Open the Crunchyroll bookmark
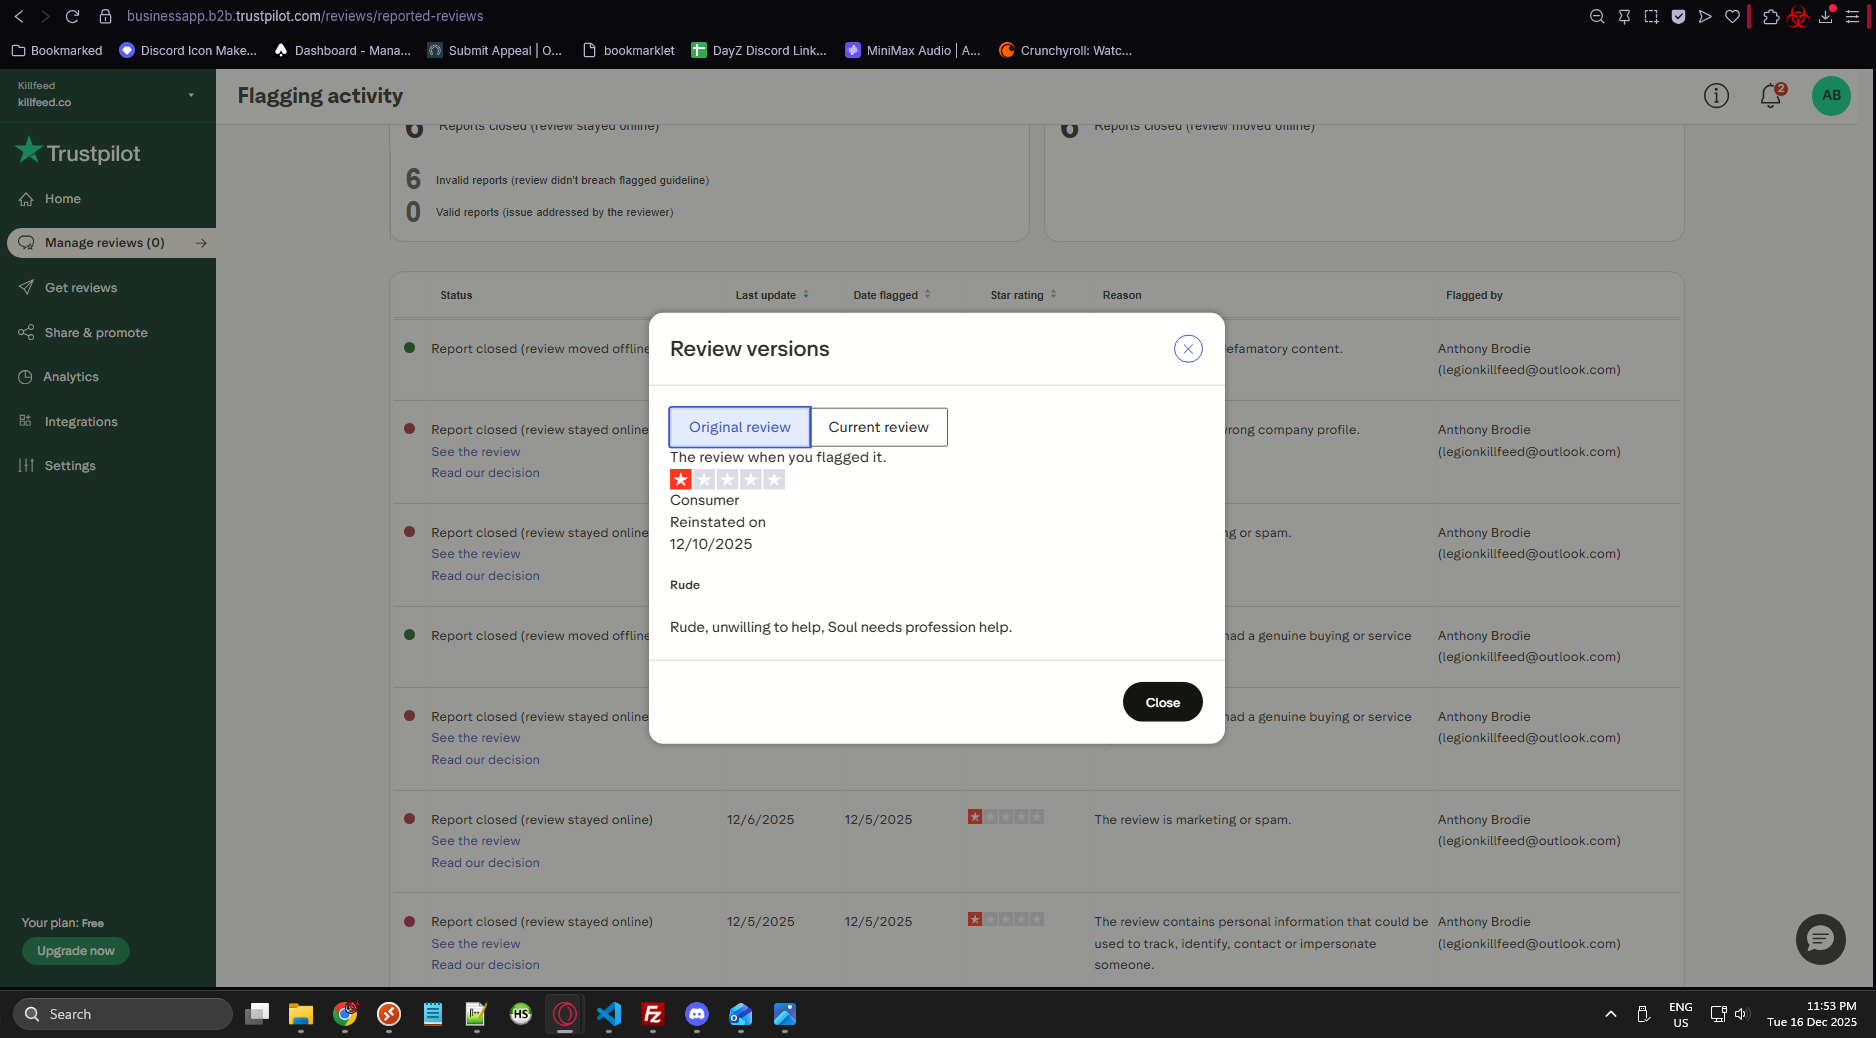The image size is (1876, 1038). 1066,51
